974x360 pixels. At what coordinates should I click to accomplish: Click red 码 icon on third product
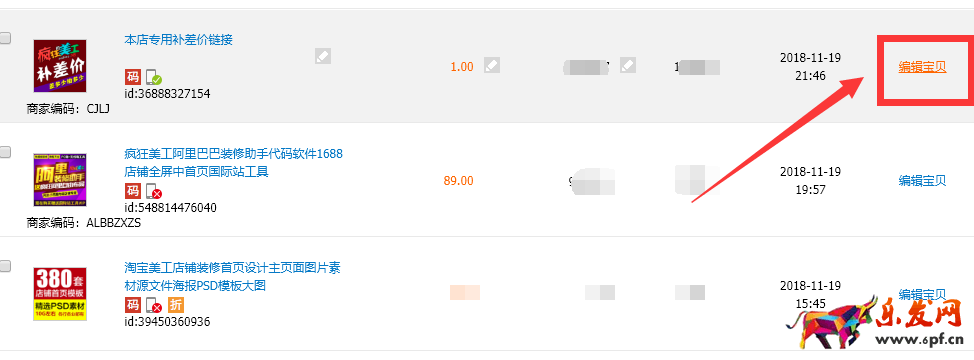tap(133, 305)
